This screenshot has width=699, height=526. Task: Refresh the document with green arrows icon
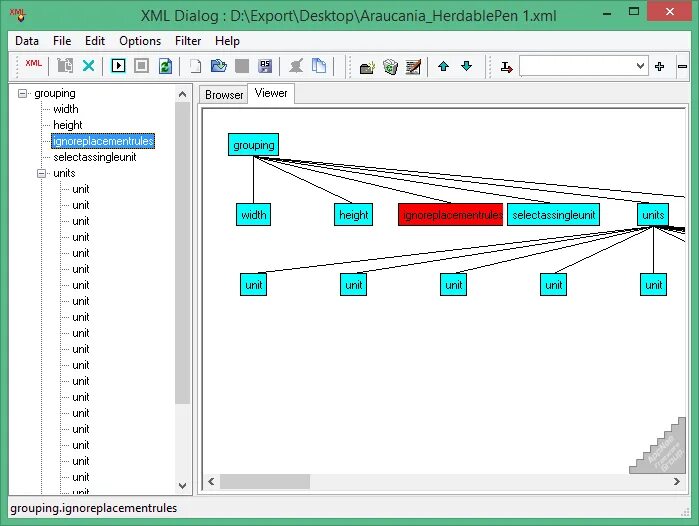click(165, 66)
